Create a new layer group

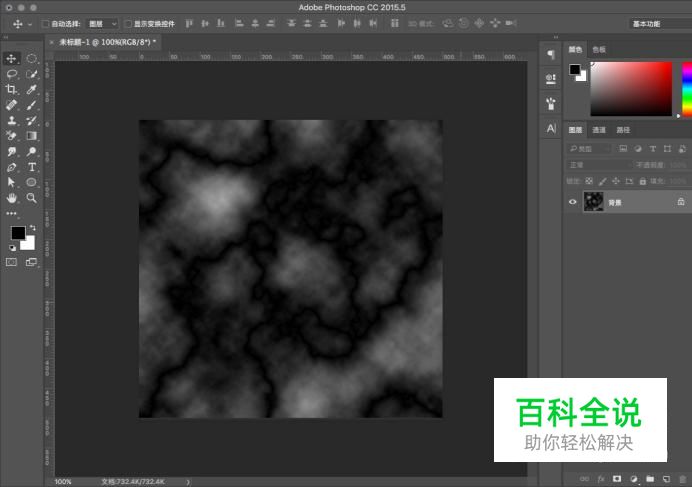pos(650,479)
